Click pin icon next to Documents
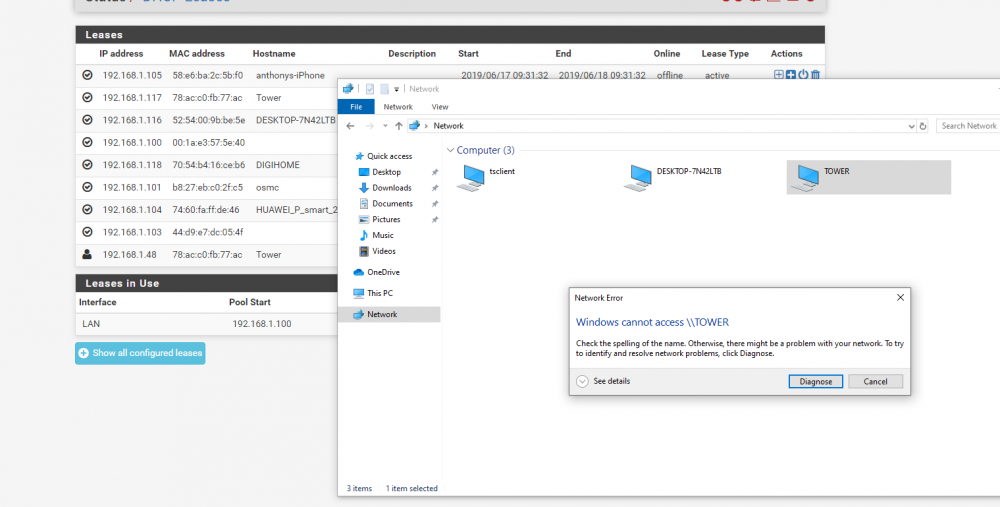The width and height of the screenshot is (1000, 507). (x=435, y=204)
